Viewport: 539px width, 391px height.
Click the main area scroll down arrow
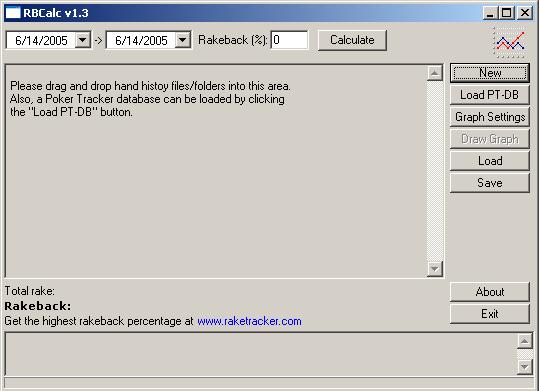[x=434, y=269]
